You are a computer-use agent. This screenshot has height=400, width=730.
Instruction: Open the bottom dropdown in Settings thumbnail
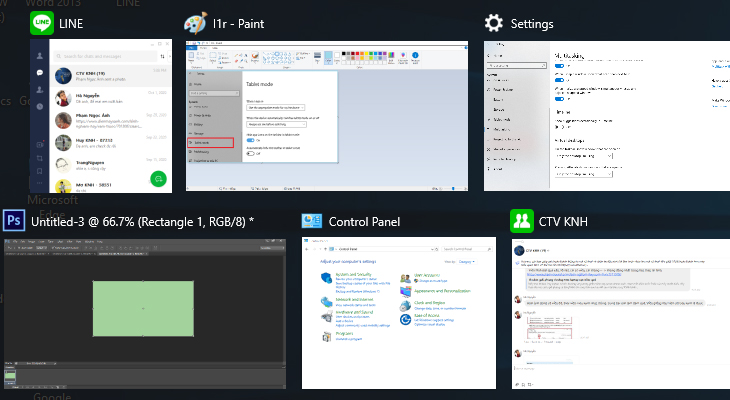point(584,174)
